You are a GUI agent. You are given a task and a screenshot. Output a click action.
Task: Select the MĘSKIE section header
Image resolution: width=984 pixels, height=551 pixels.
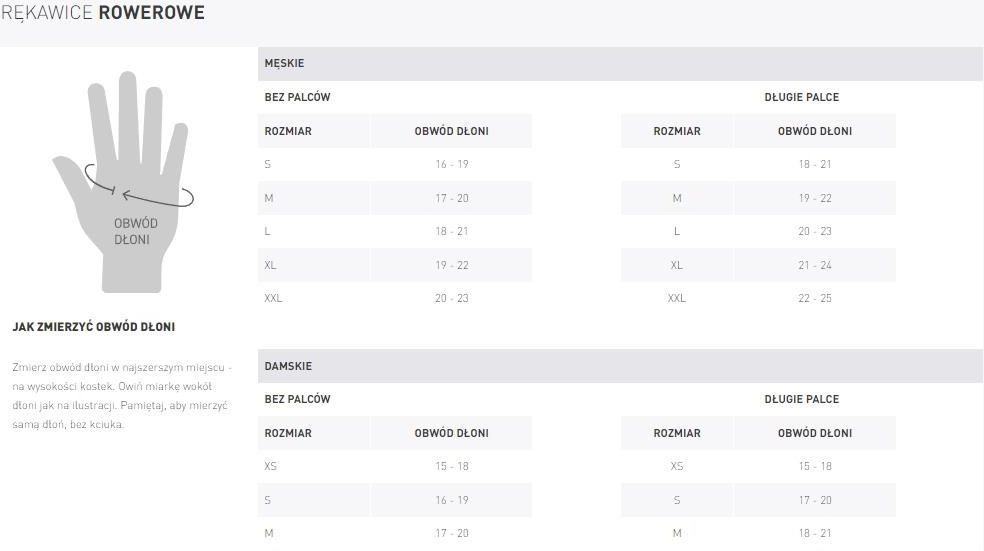point(620,63)
